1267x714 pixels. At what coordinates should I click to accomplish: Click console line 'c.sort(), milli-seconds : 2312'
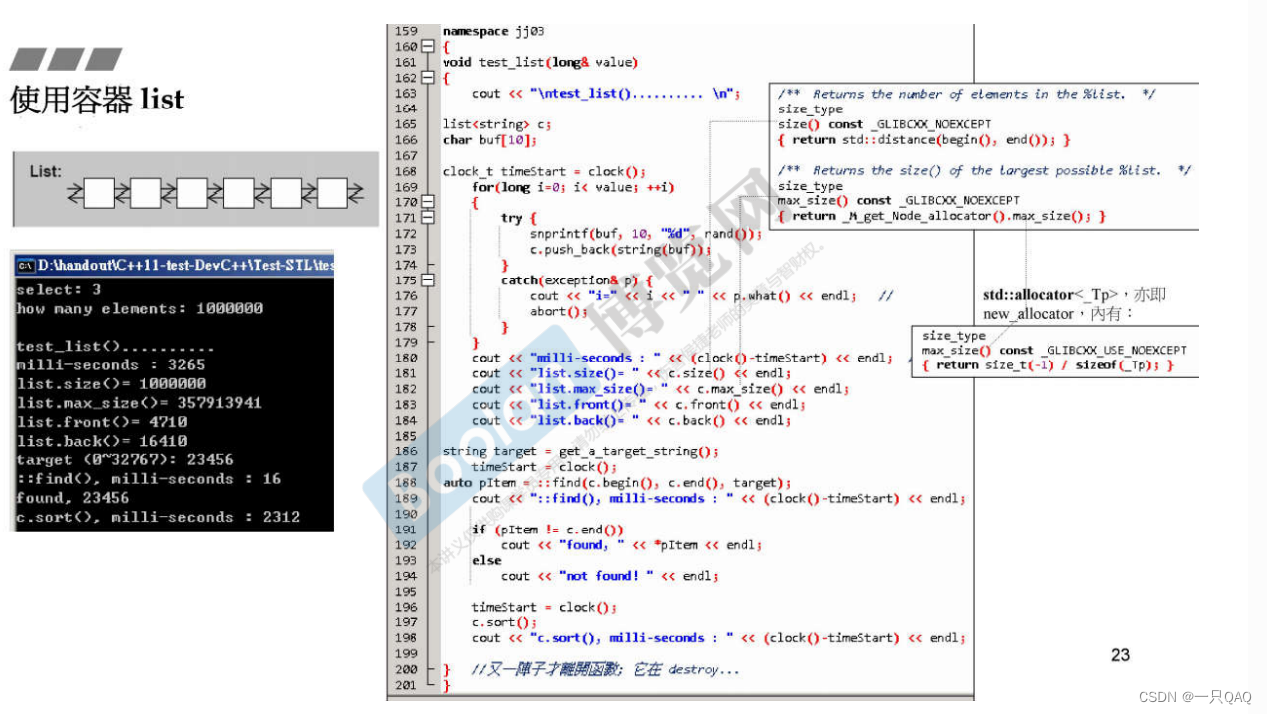(158, 517)
